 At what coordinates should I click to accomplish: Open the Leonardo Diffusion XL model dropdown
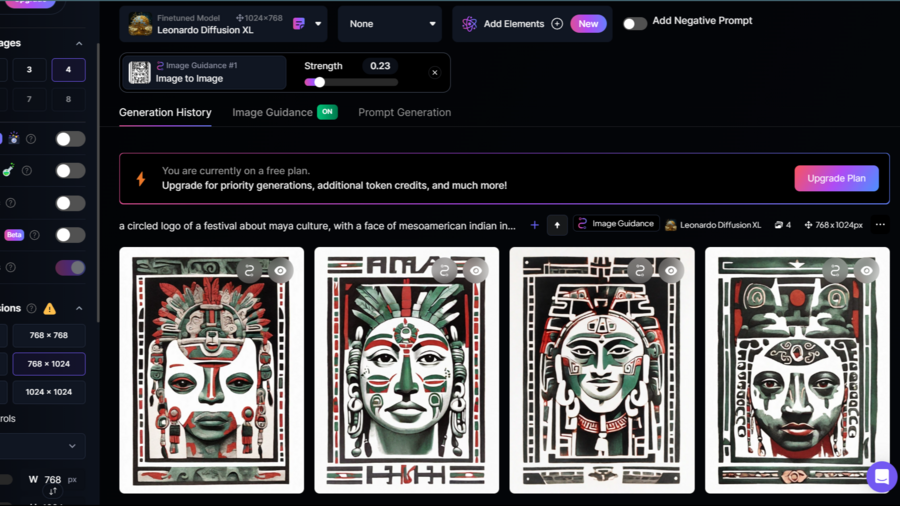click(318, 24)
